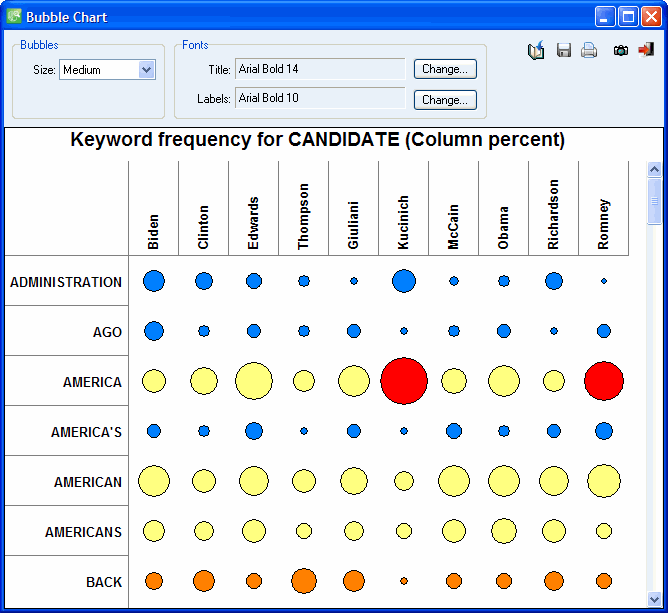Click the red Romney AMERICA bubble
Image resolution: width=668 pixels, height=613 pixels.
(x=604, y=381)
